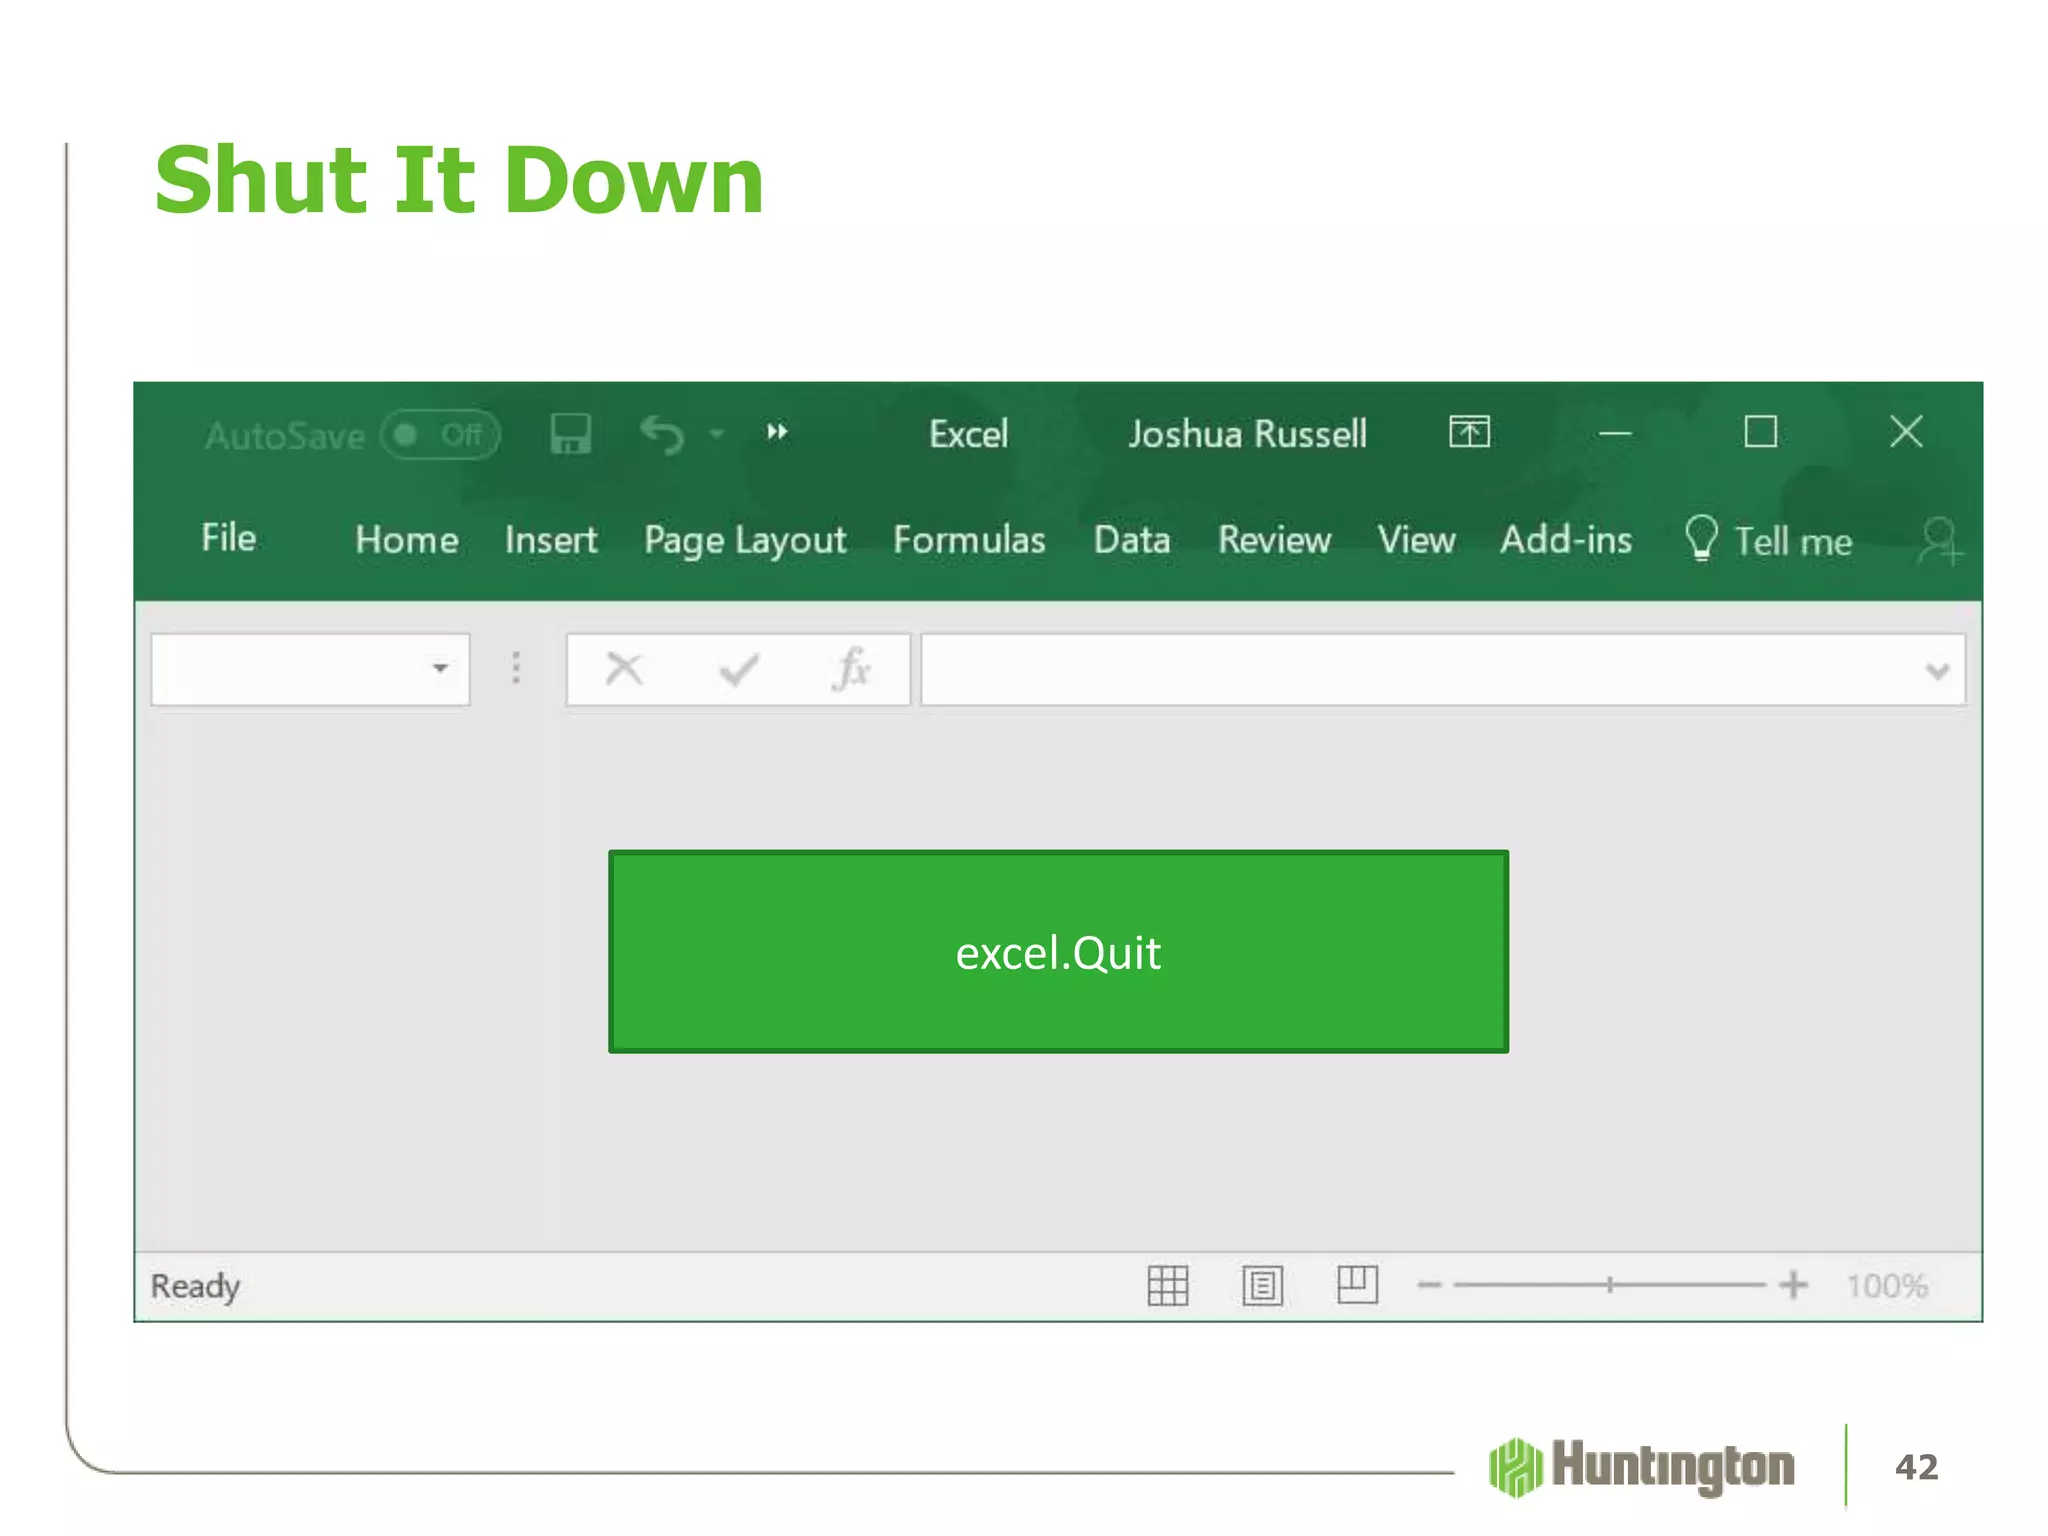Screen dimensions: 2048x1536
Task: Click the Share person icon
Action: pos(1940,541)
